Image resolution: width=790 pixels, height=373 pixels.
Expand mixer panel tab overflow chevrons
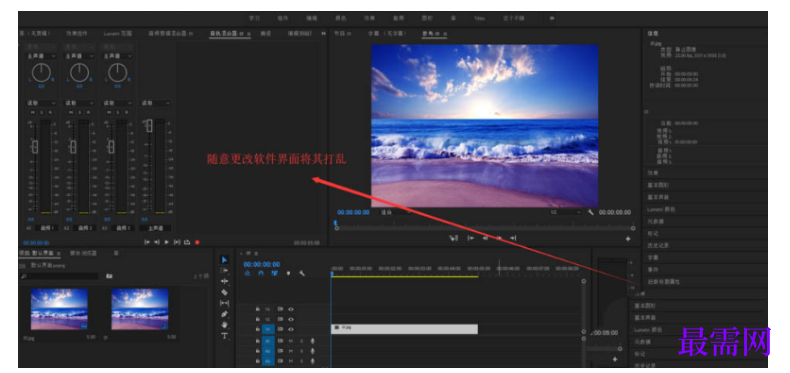coord(323,34)
